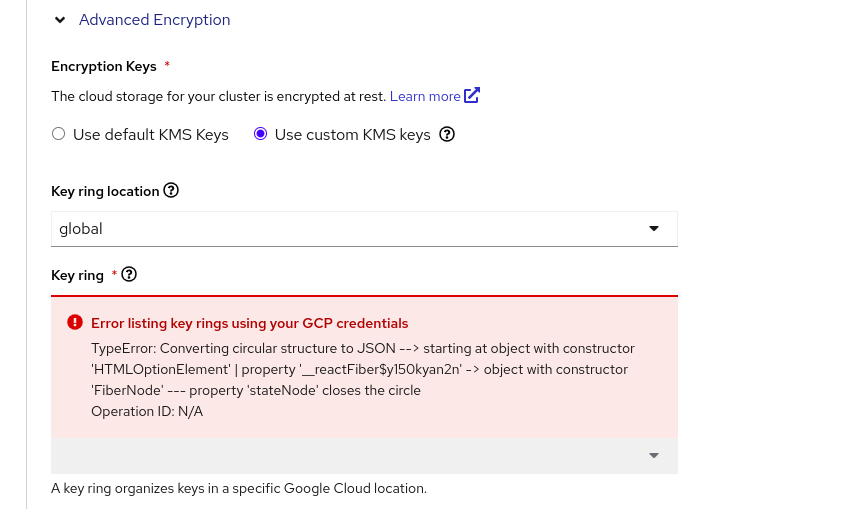
Task: Click the external link icon beside Learn more
Action: [x=472, y=96]
